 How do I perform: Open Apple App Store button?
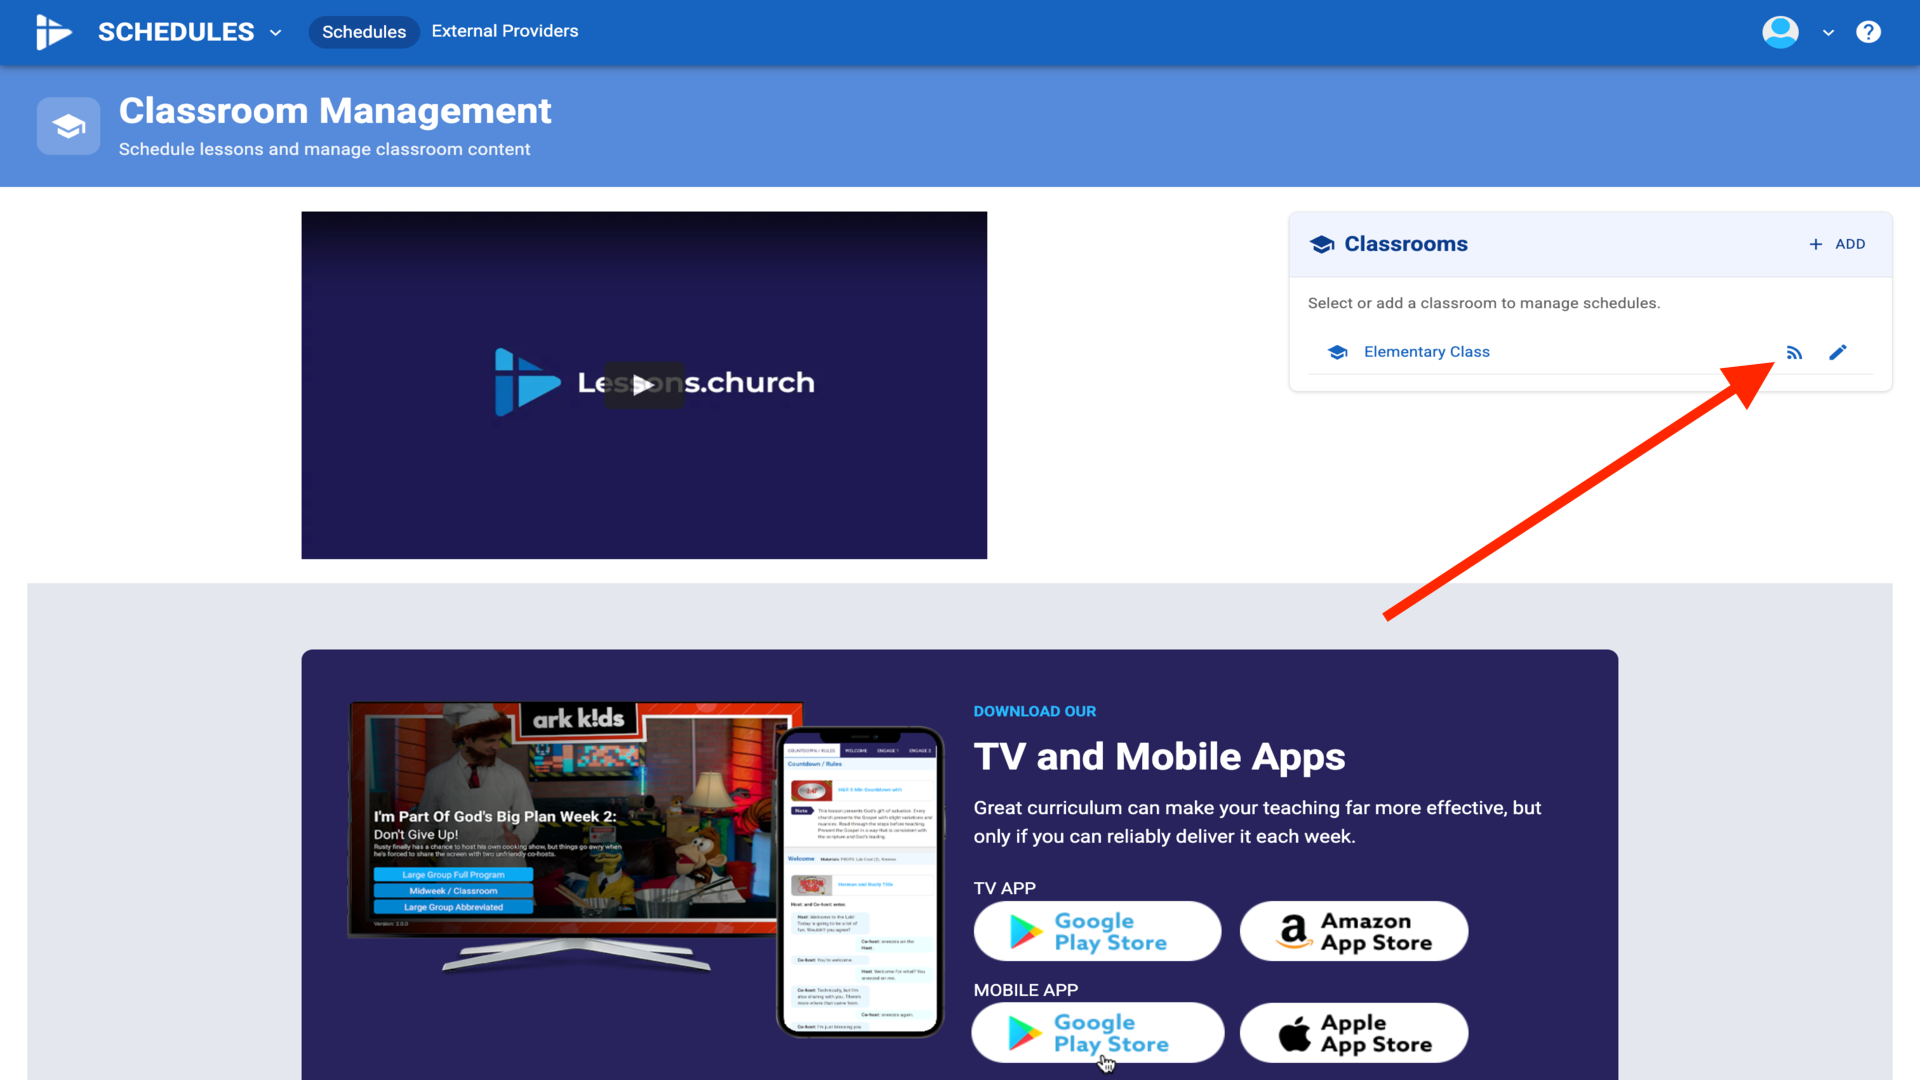tap(1353, 1033)
